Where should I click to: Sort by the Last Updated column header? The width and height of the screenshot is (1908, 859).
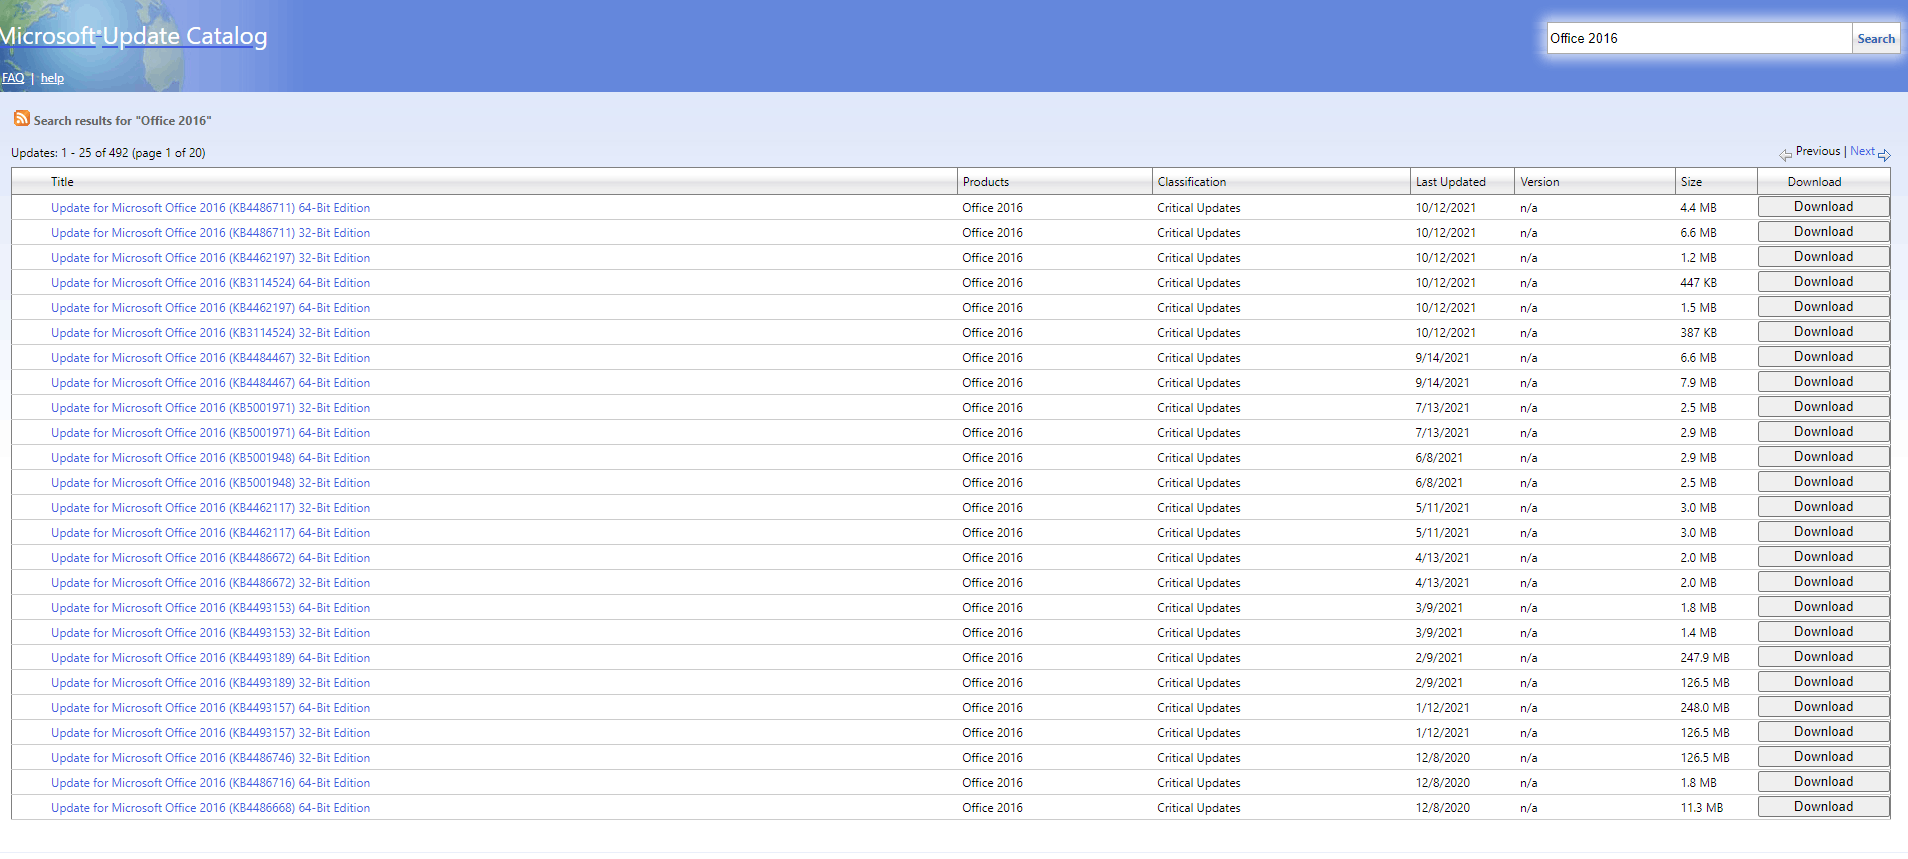[x=1451, y=182]
